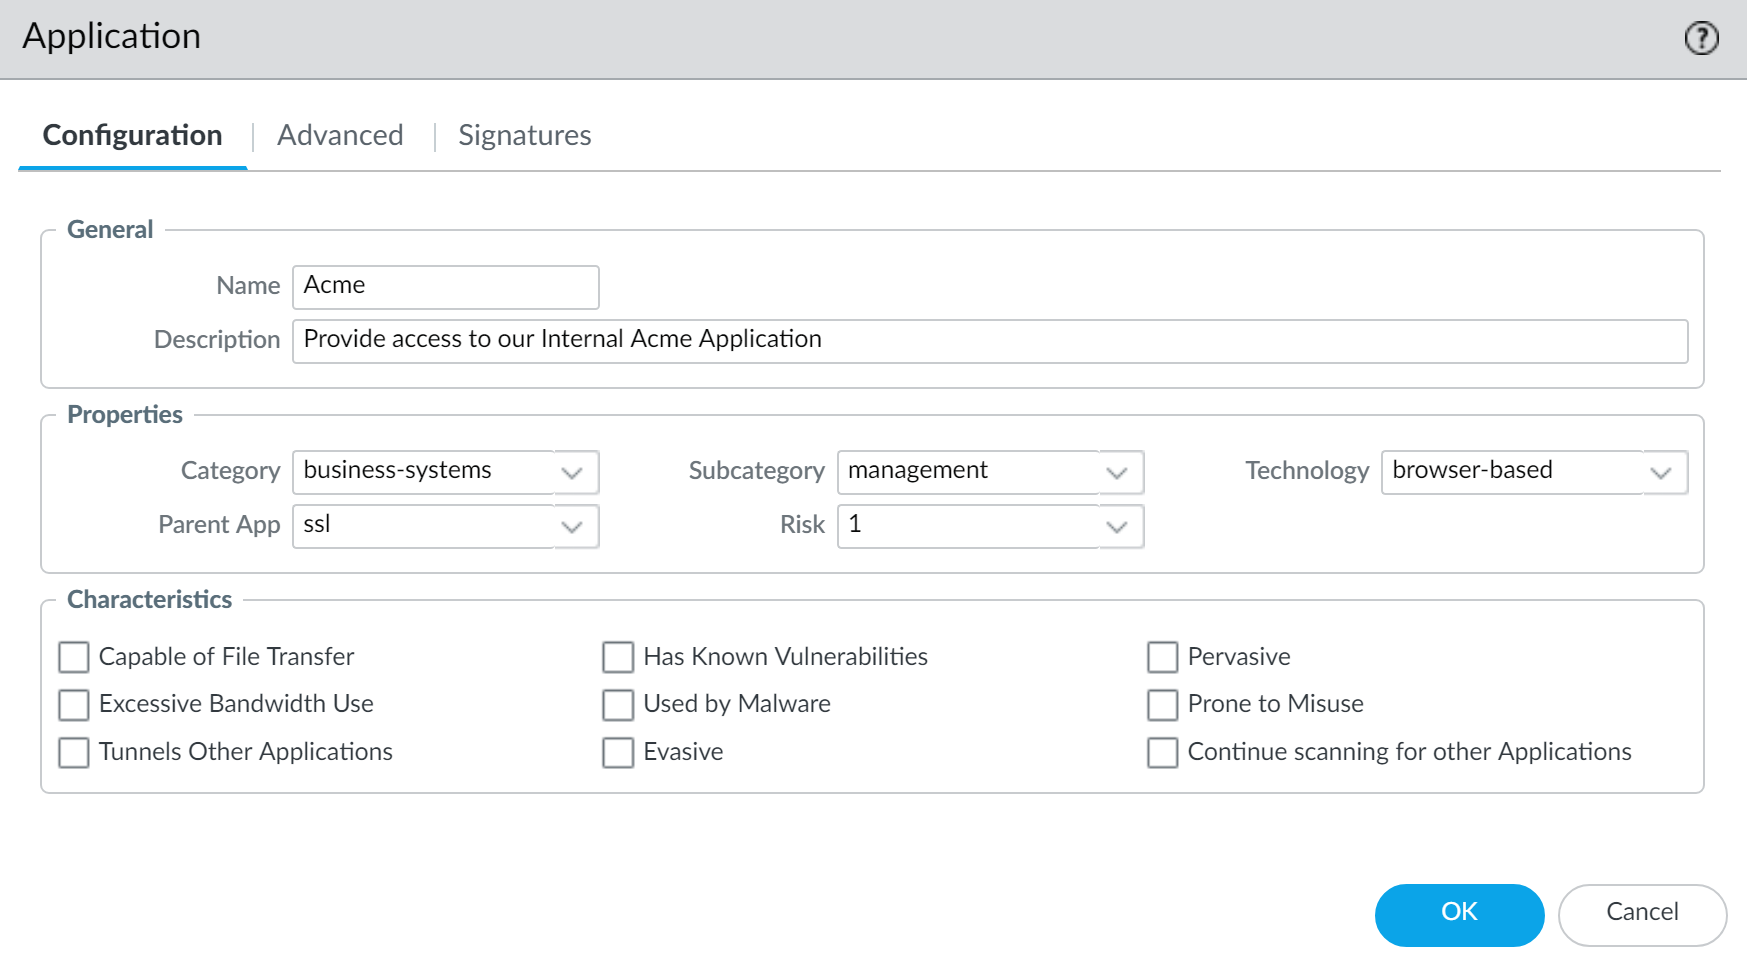The height and width of the screenshot is (975, 1747).
Task: Click the OK button
Action: tap(1459, 913)
